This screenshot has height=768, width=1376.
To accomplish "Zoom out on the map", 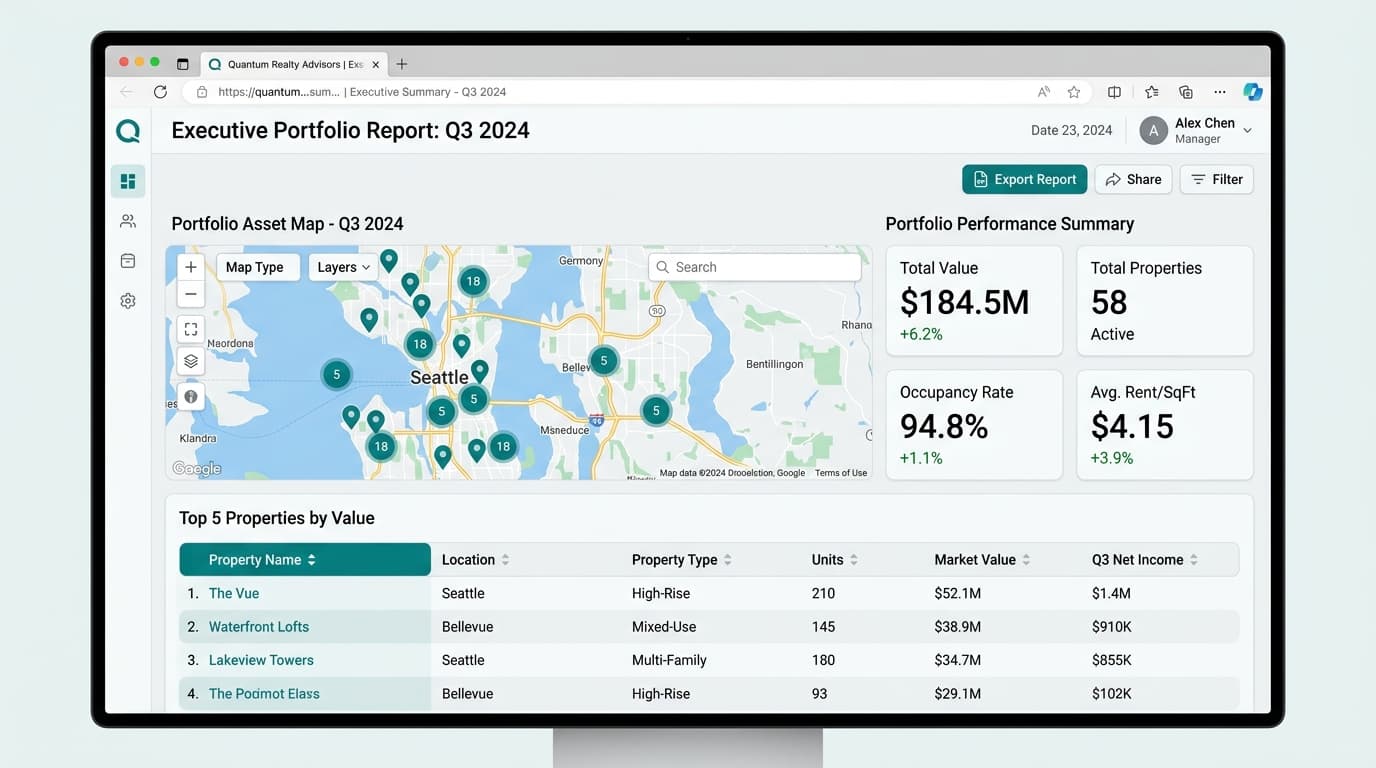I will 191,294.
